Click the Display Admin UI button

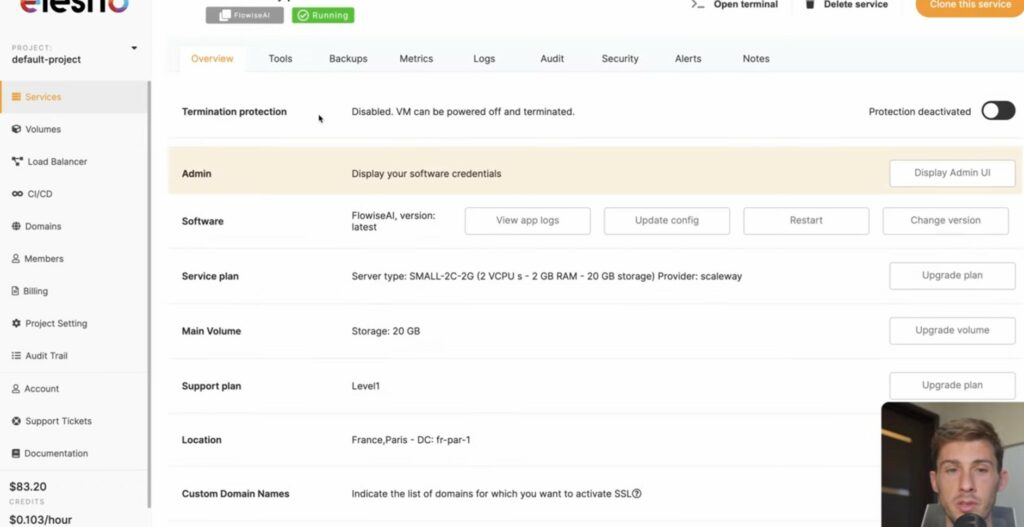pyautogui.click(x=952, y=173)
